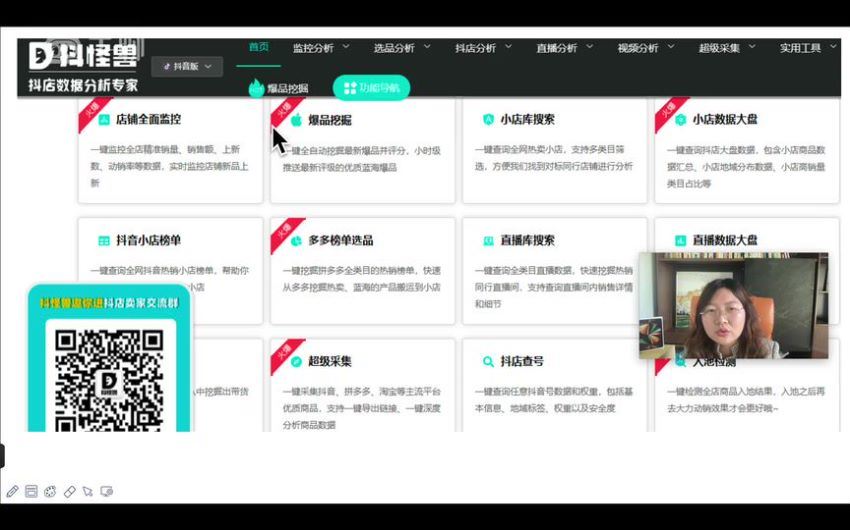Select the pointer cursor tool

click(x=88, y=492)
